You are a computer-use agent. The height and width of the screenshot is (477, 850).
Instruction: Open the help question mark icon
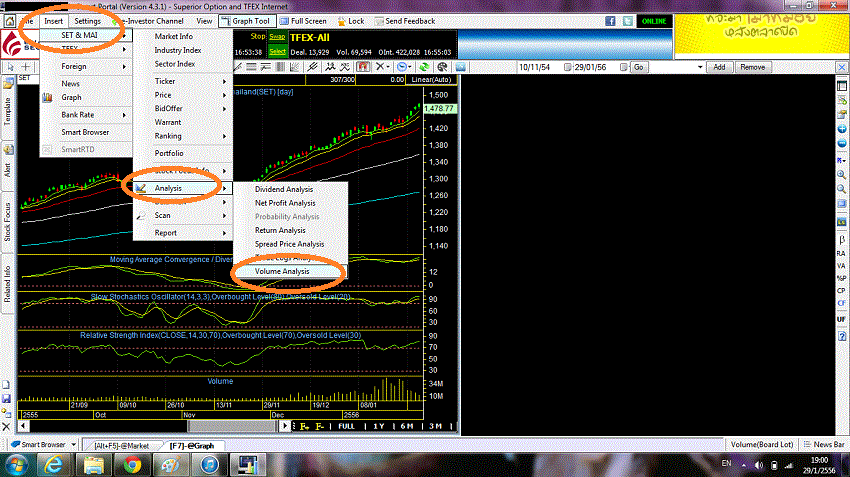click(x=841, y=336)
